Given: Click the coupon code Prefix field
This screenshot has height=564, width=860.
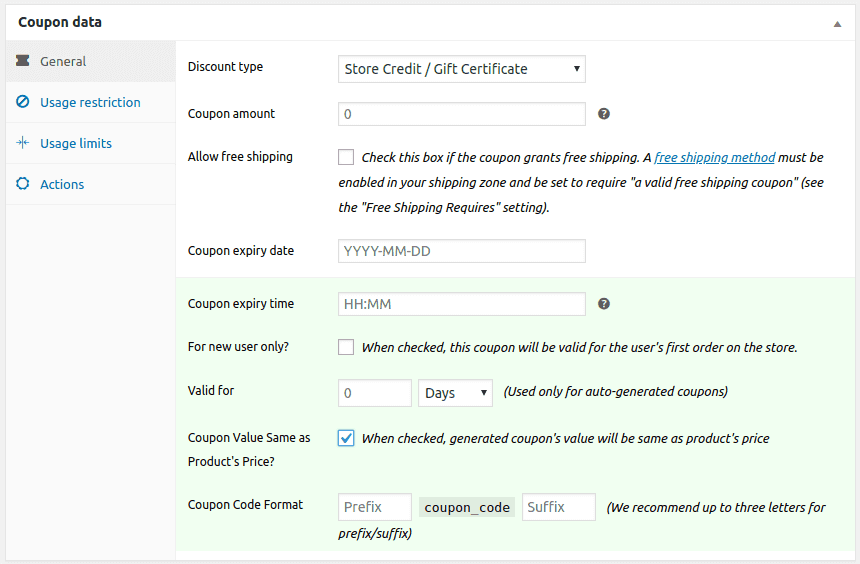Looking at the screenshot, I should 375,507.
